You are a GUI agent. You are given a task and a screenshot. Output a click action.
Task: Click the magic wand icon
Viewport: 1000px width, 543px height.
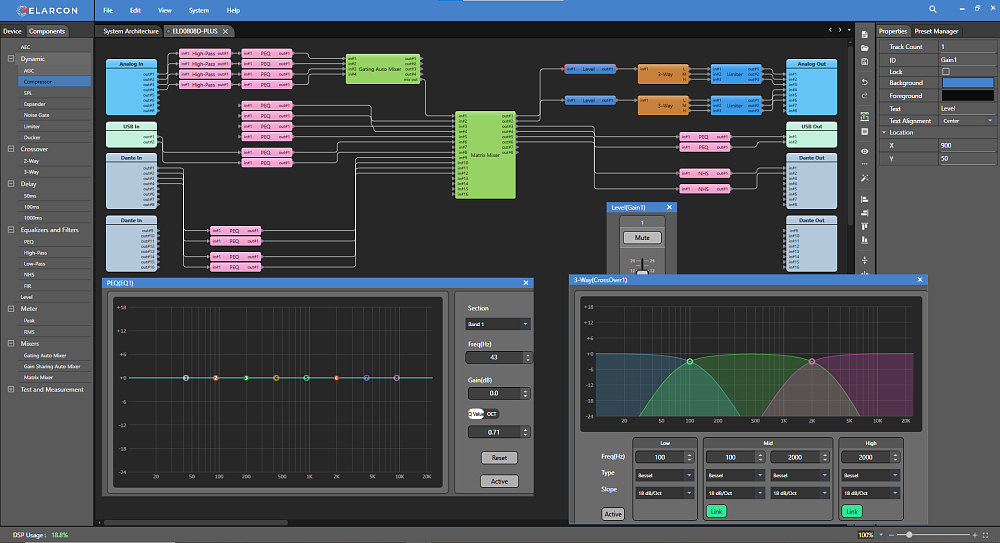[x=865, y=178]
